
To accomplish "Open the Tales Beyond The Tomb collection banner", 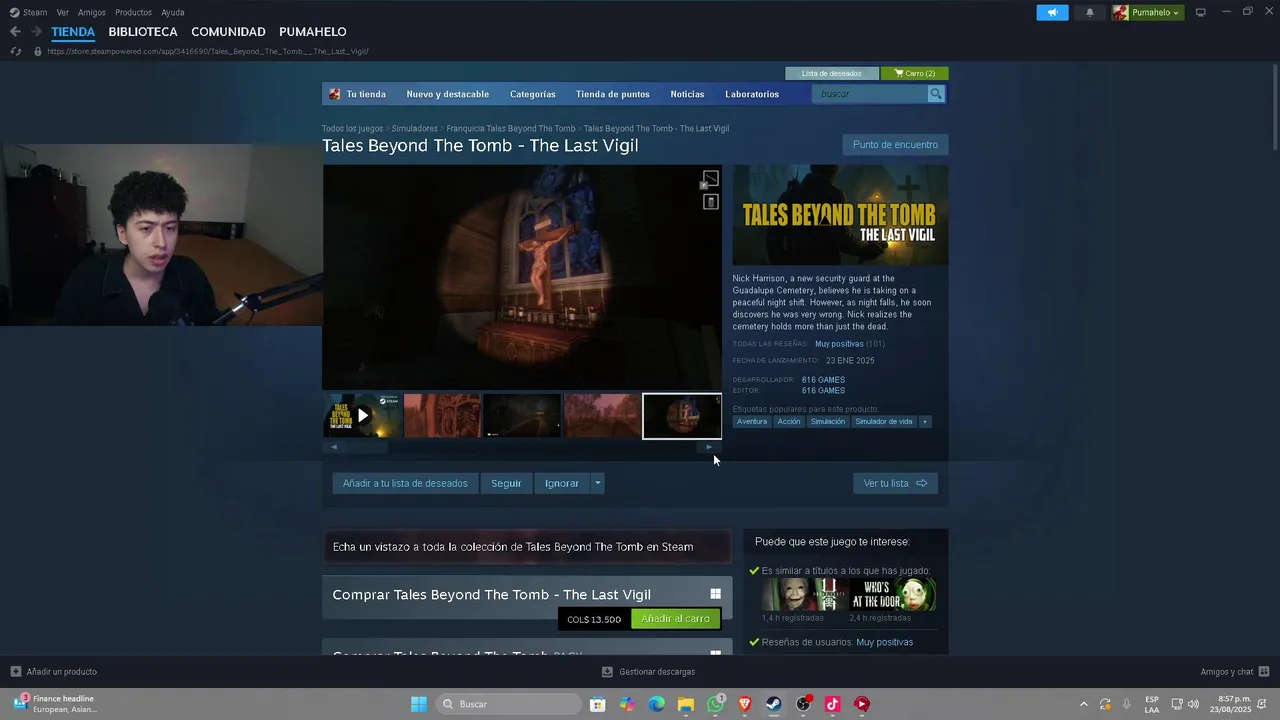I will pyautogui.click(x=527, y=547).
